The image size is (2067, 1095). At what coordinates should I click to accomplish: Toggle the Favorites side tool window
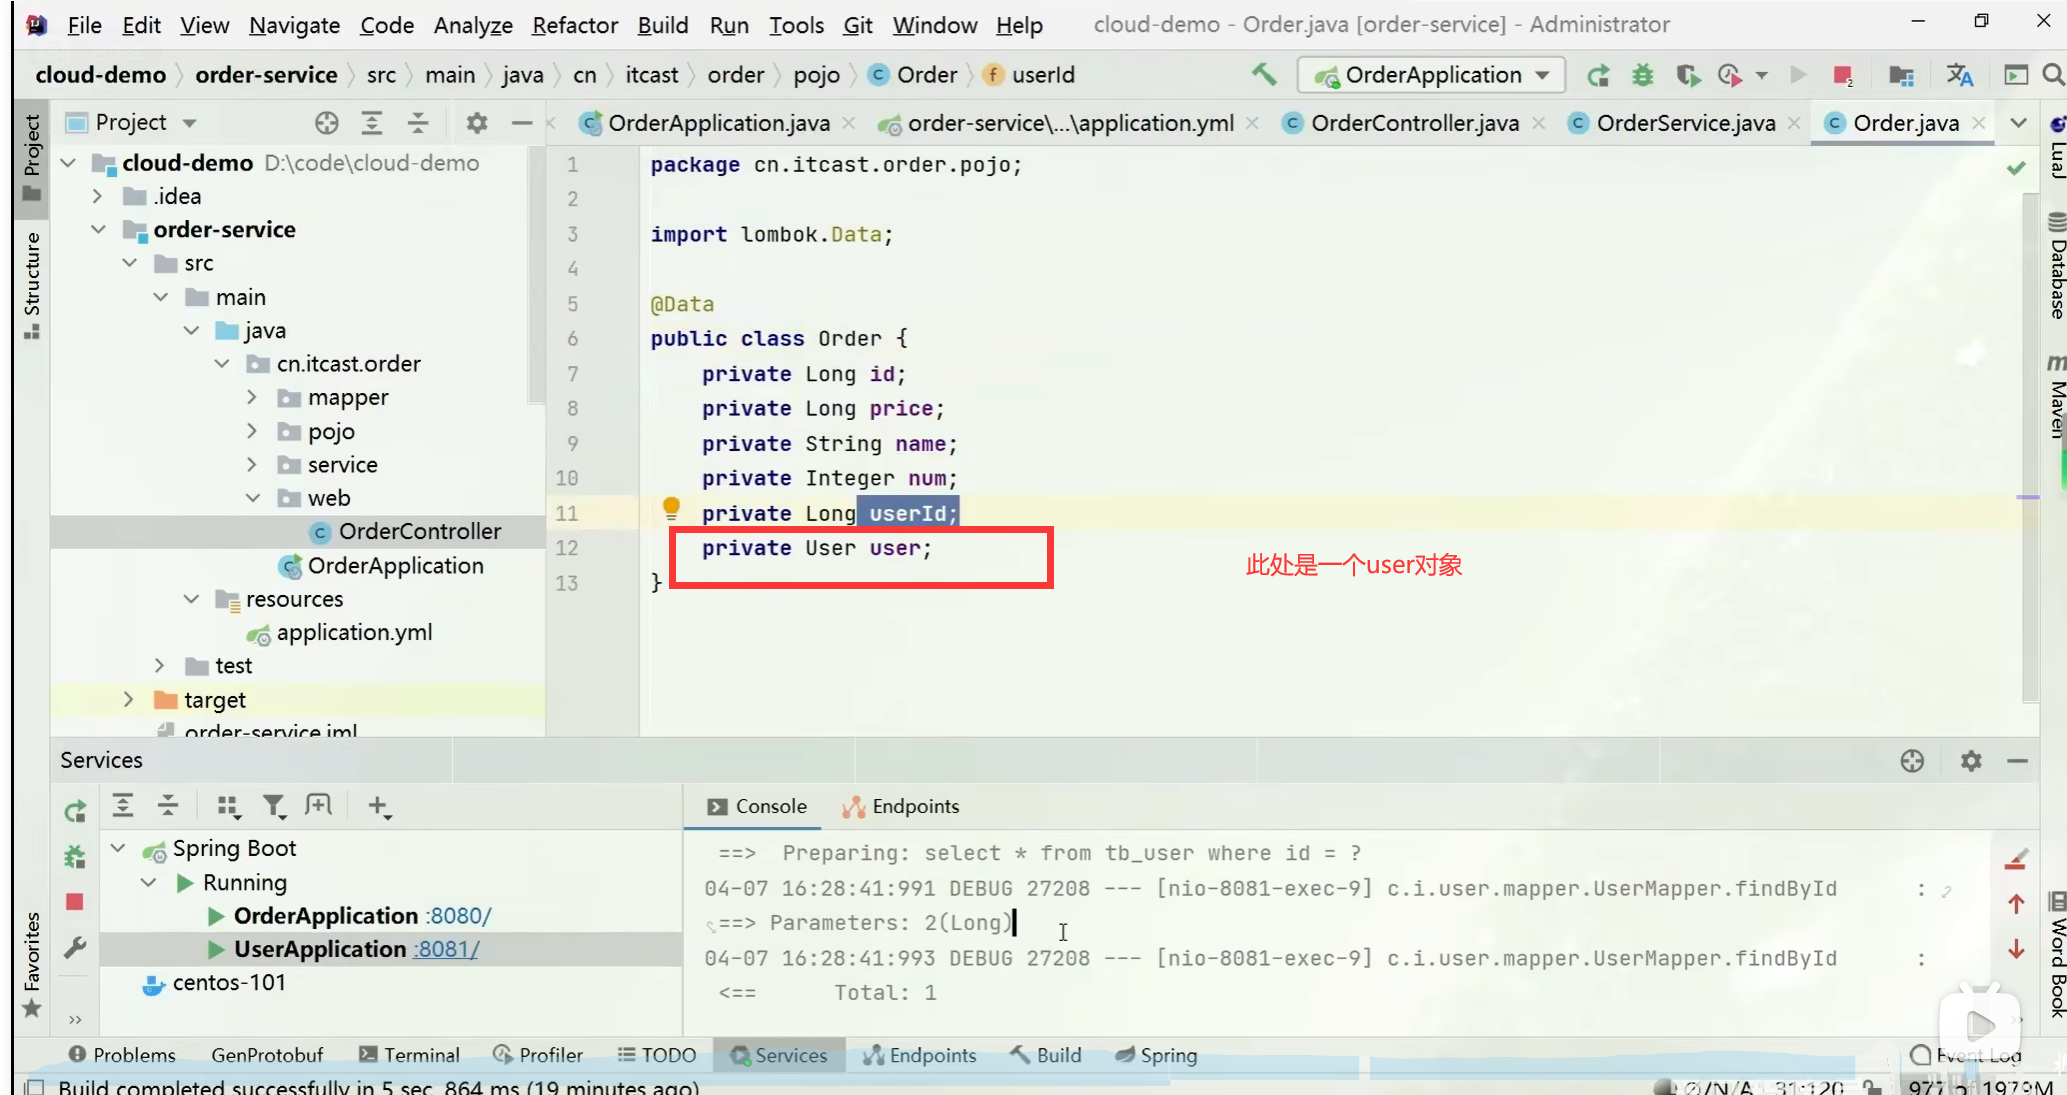tap(32, 962)
